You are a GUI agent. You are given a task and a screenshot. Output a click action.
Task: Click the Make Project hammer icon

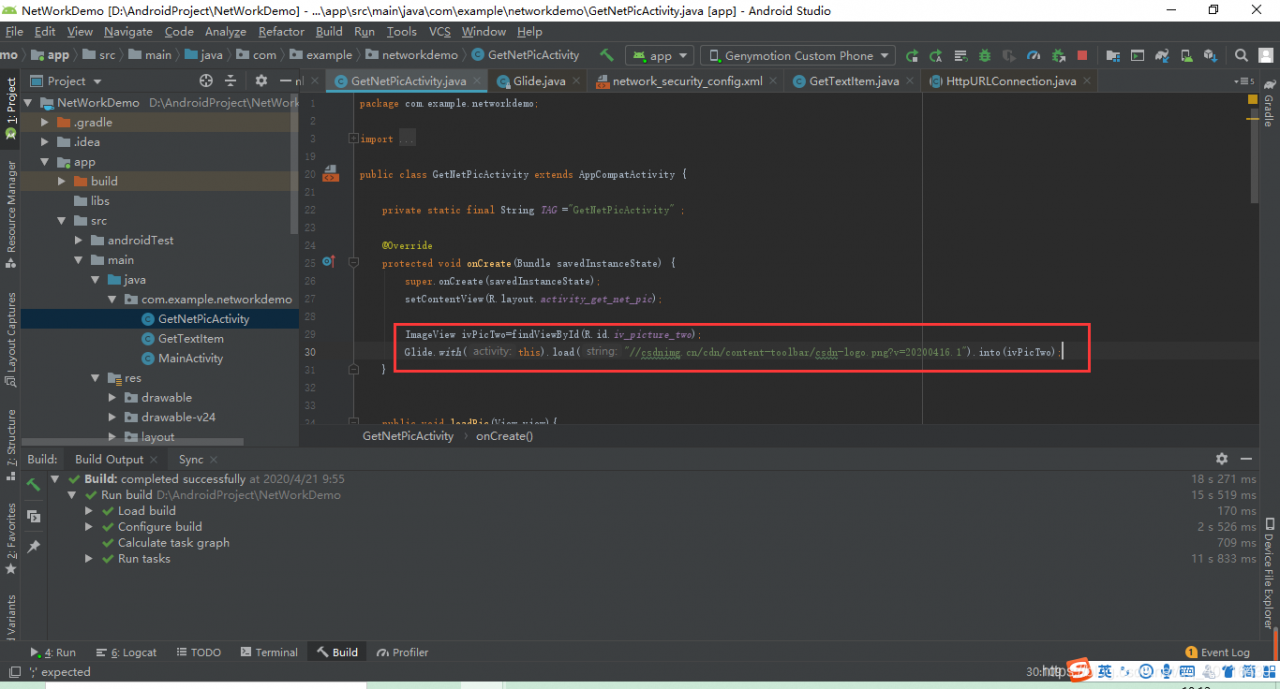[606, 55]
